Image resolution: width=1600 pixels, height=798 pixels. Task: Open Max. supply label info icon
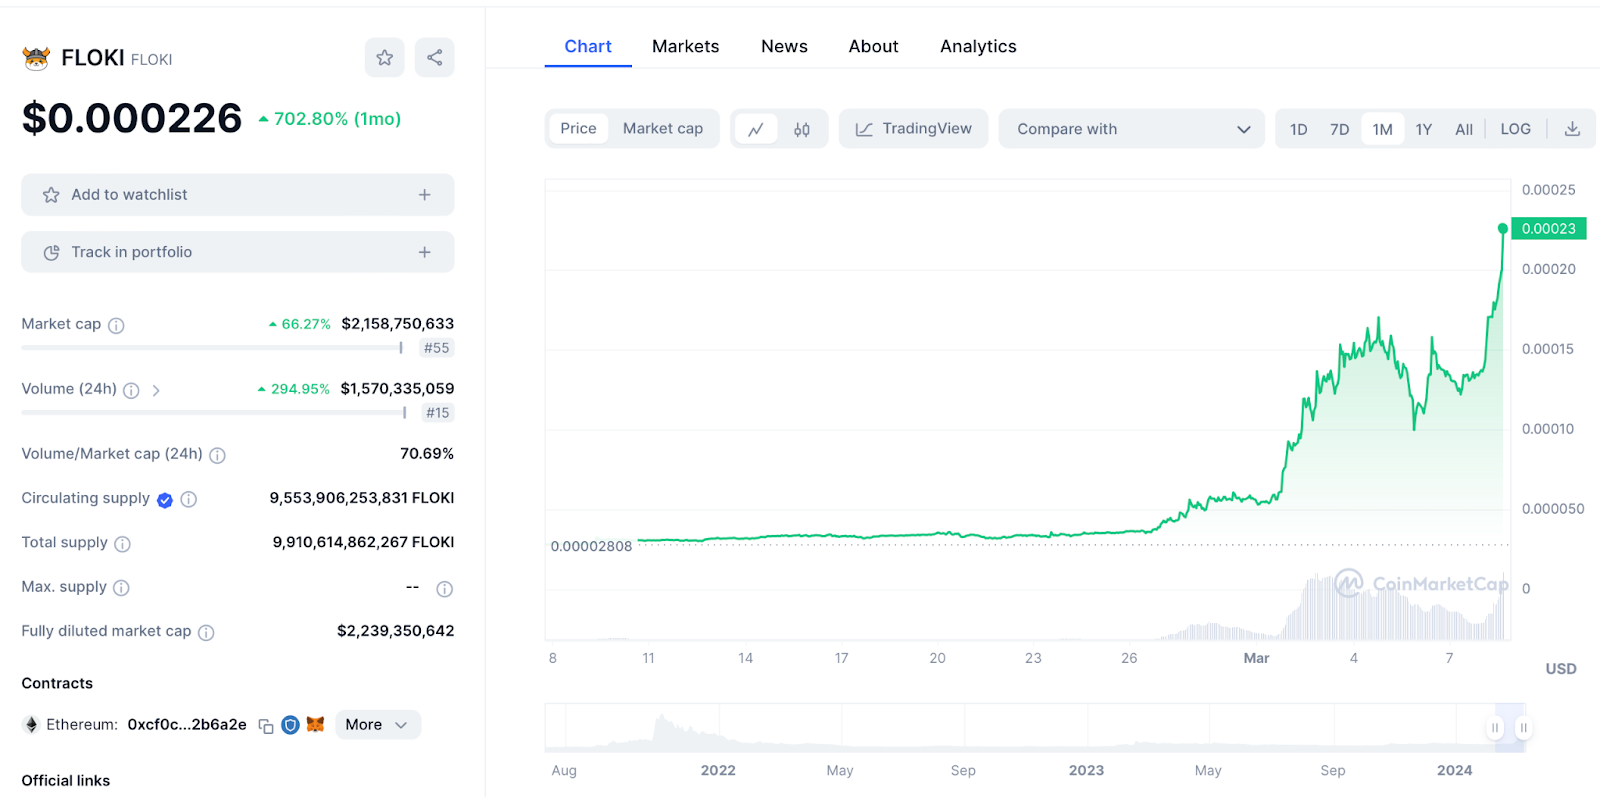click(121, 588)
